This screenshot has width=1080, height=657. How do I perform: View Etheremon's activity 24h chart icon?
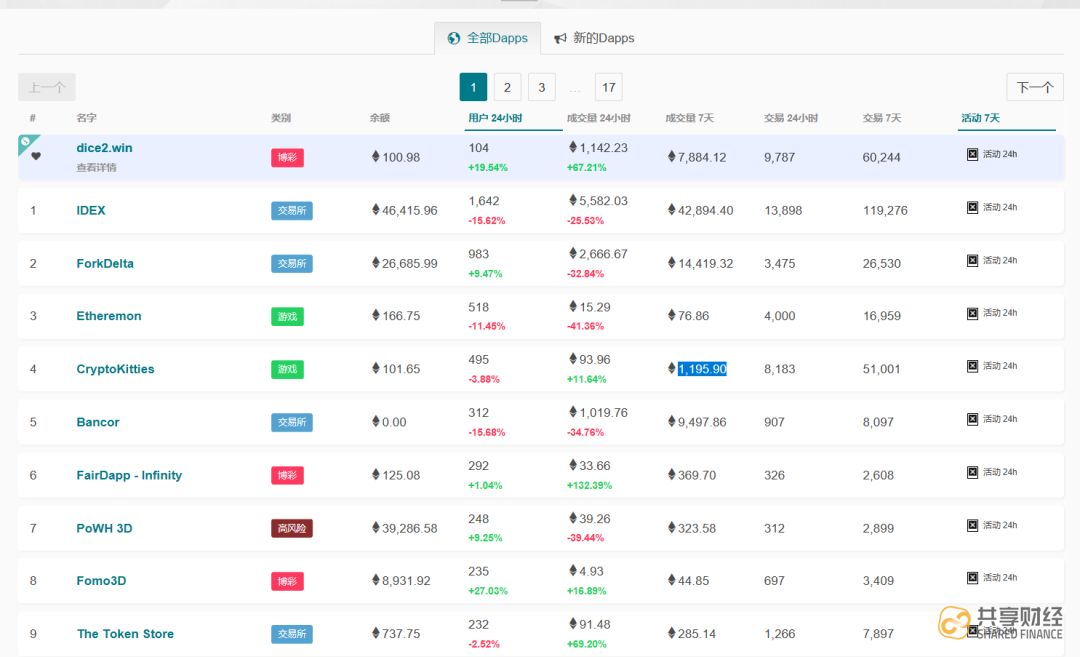point(972,313)
